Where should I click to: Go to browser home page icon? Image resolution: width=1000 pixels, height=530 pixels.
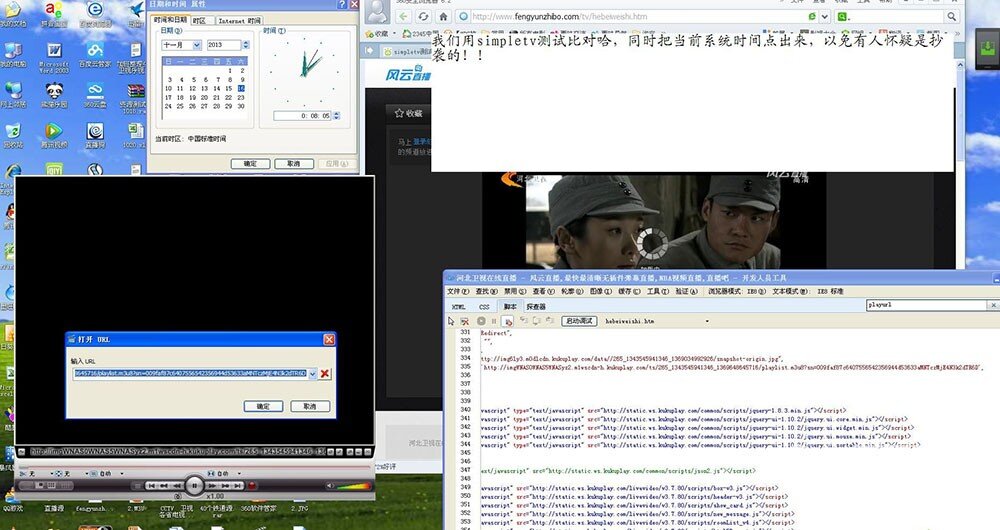pos(443,17)
